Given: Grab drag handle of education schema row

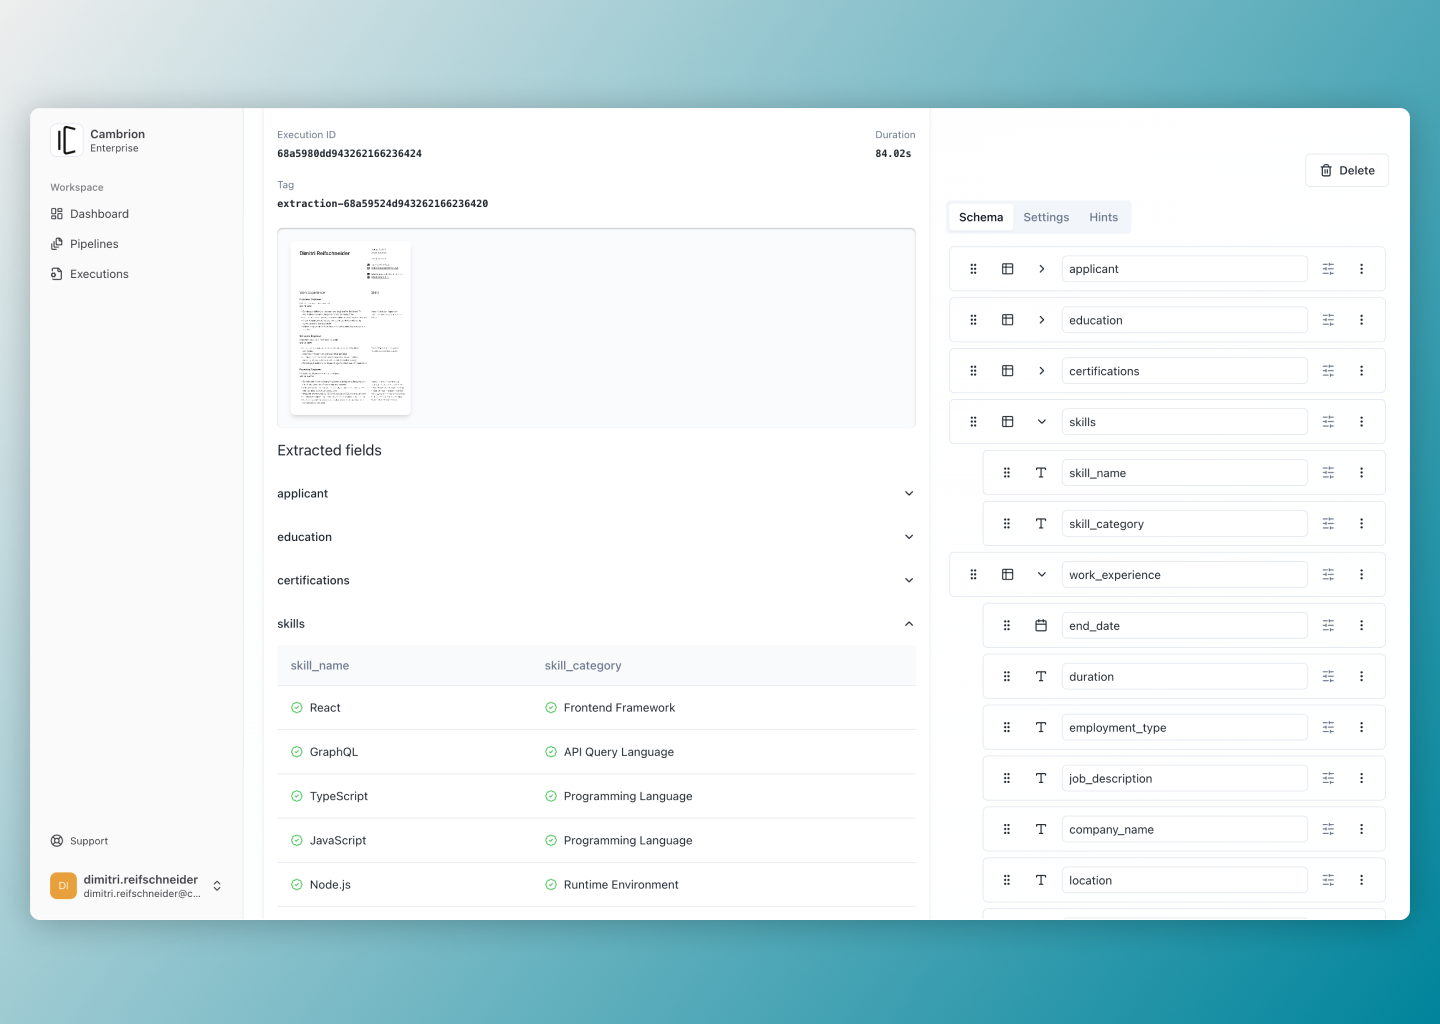Looking at the screenshot, I should [x=973, y=320].
